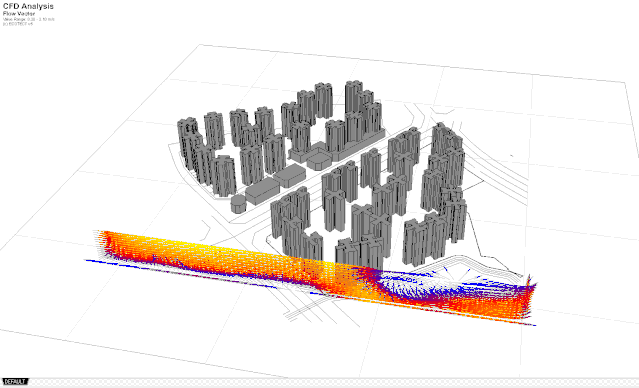Image resolution: width=639 pixels, height=388 pixels.
Task: Click the "CFD Analysis" title text
Action: (x=28, y=6)
